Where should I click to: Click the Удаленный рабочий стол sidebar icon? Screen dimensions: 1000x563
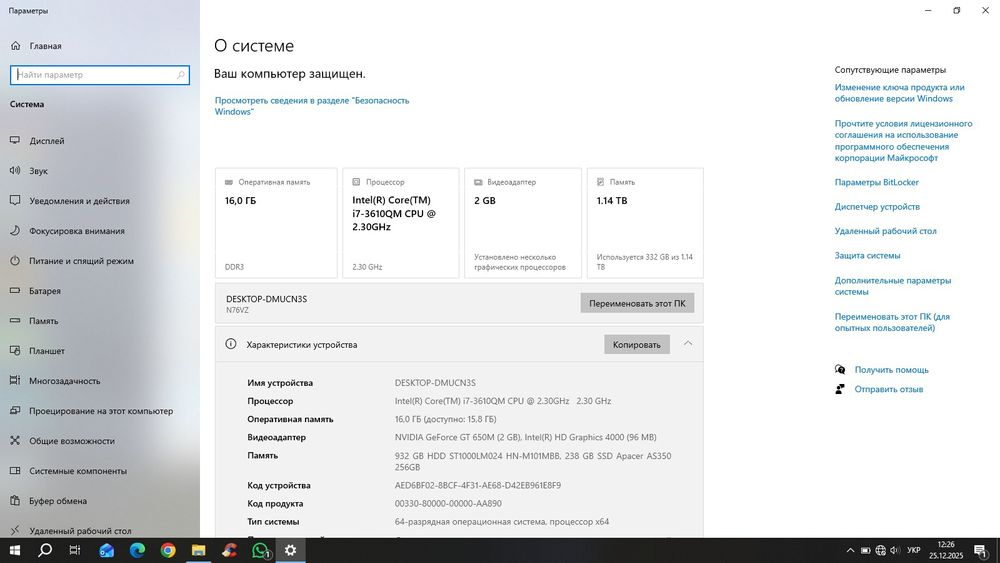pos(15,530)
